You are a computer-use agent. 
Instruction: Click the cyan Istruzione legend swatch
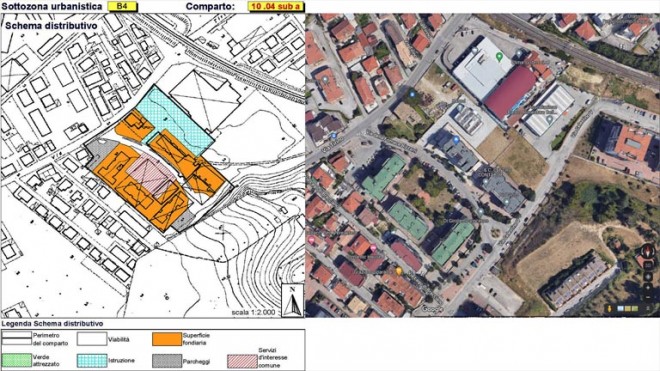click(x=92, y=361)
